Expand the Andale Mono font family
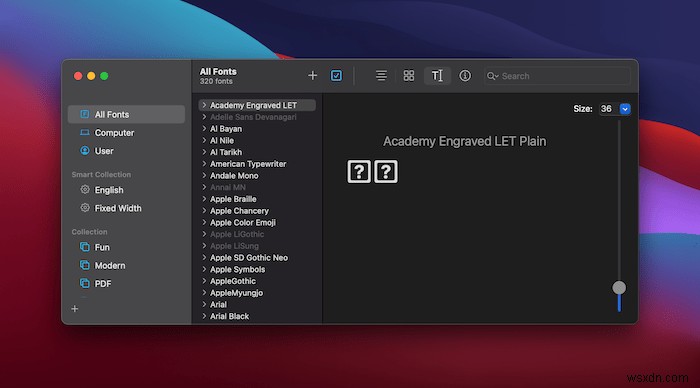Image resolution: width=700 pixels, height=388 pixels. [x=204, y=175]
